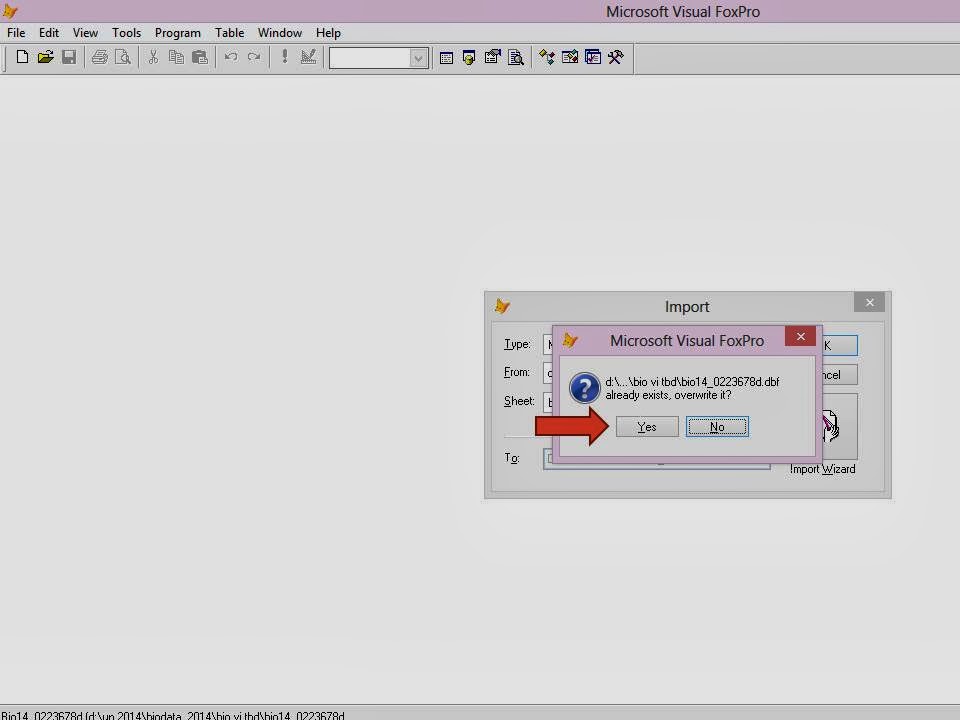
Task: Click the Print toolbar icon
Action: click(x=99, y=58)
